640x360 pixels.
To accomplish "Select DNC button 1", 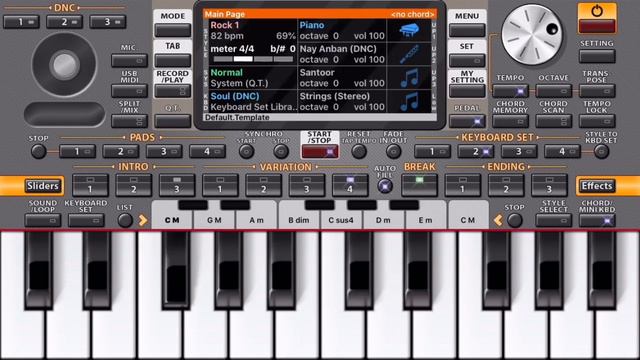I will tap(21, 22).
